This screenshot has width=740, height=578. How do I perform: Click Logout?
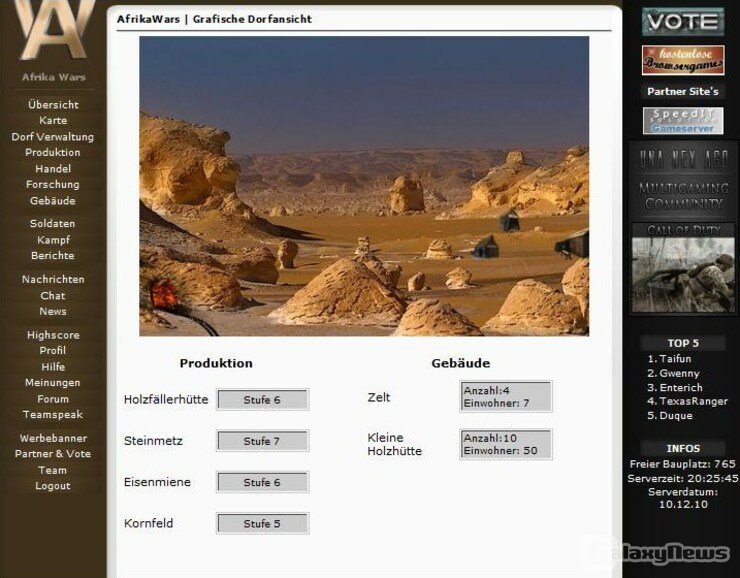(52, 486)
